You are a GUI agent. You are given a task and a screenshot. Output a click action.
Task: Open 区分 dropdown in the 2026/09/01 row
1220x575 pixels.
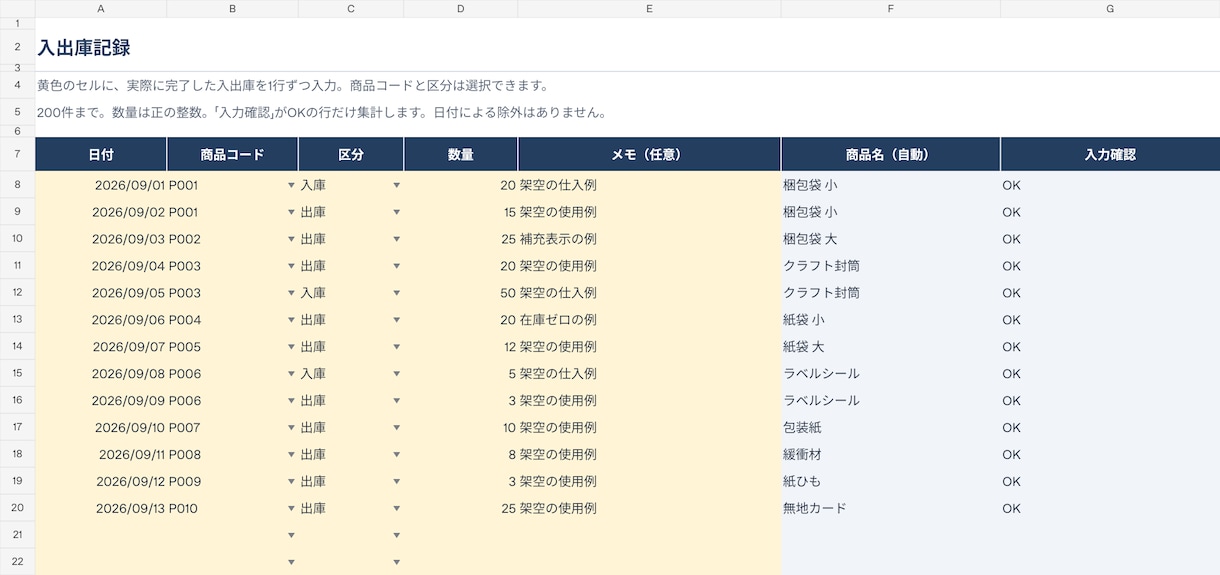(397, 185)
